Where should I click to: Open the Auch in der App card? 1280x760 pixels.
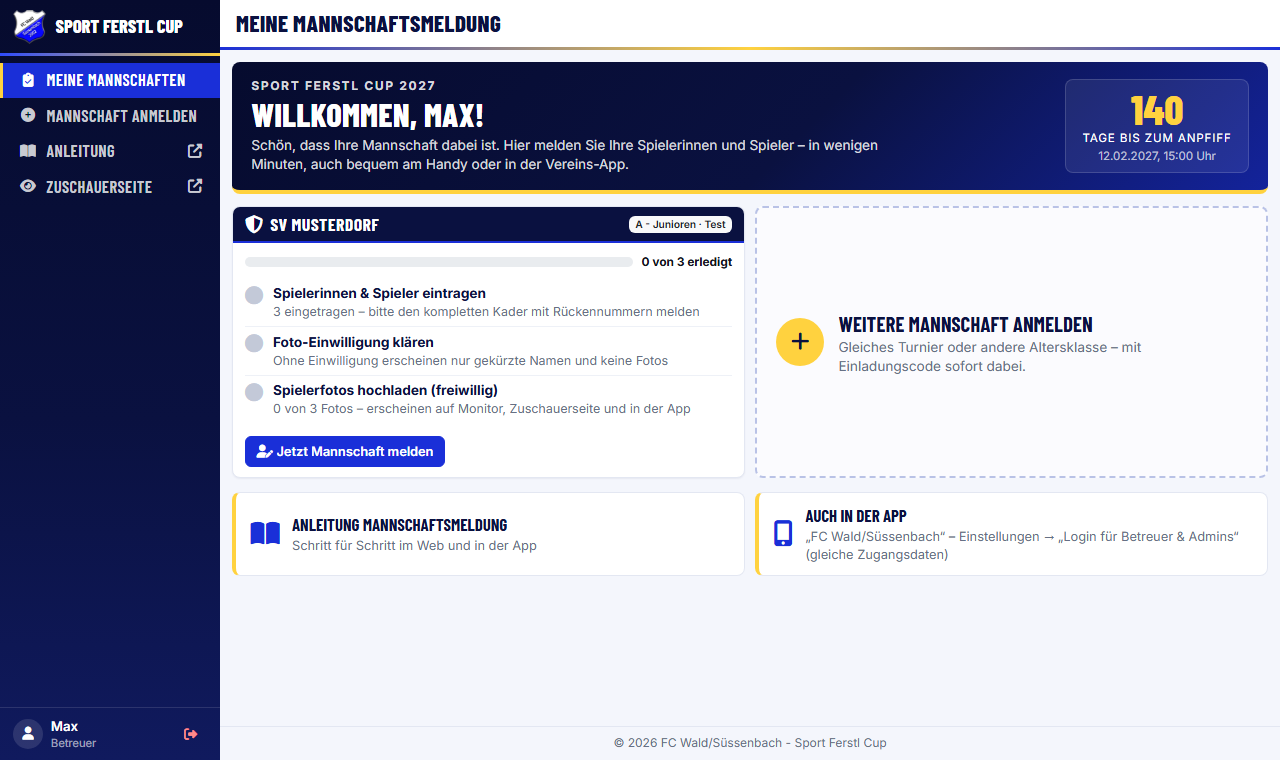pos(1011,534)
